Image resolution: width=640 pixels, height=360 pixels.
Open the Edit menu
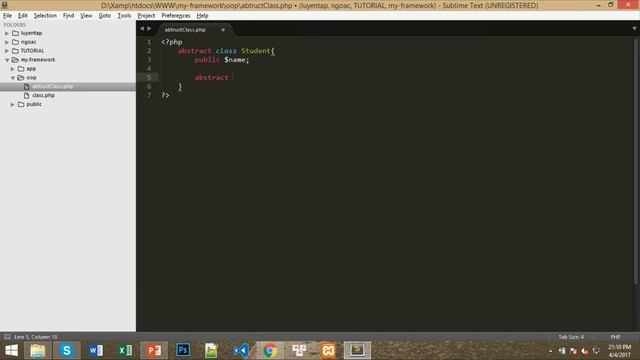coord(22,16)
